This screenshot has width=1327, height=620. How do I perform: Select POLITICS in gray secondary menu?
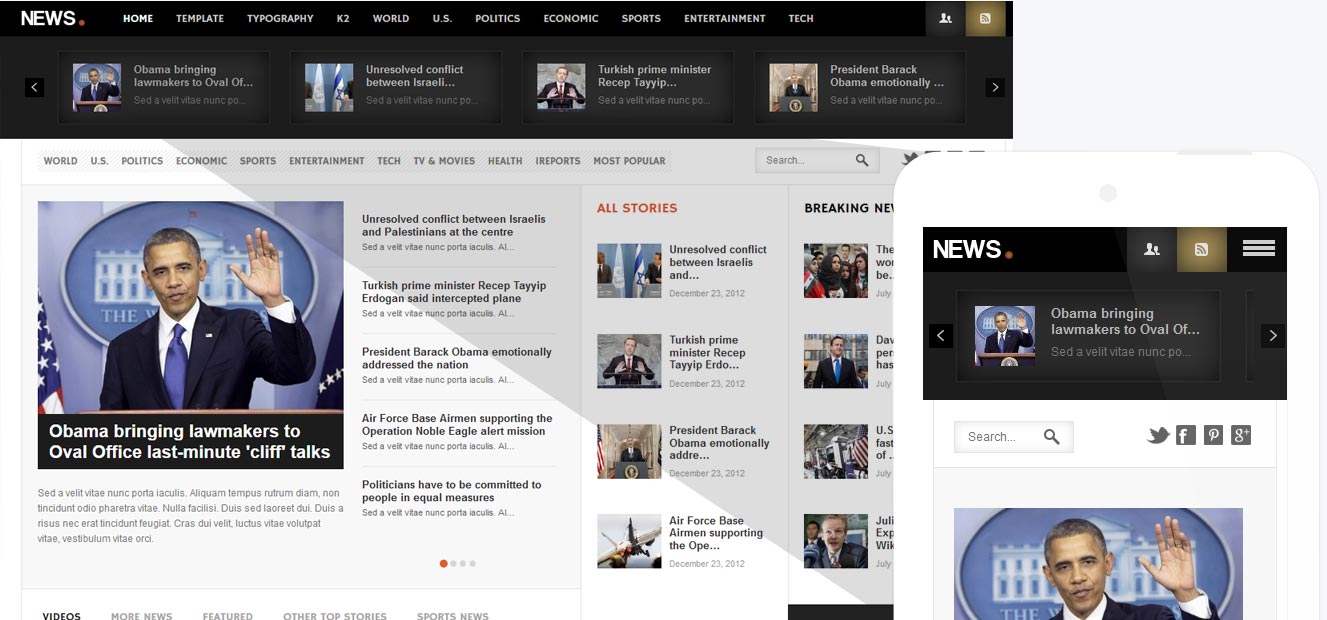click(x=142, y=160)
